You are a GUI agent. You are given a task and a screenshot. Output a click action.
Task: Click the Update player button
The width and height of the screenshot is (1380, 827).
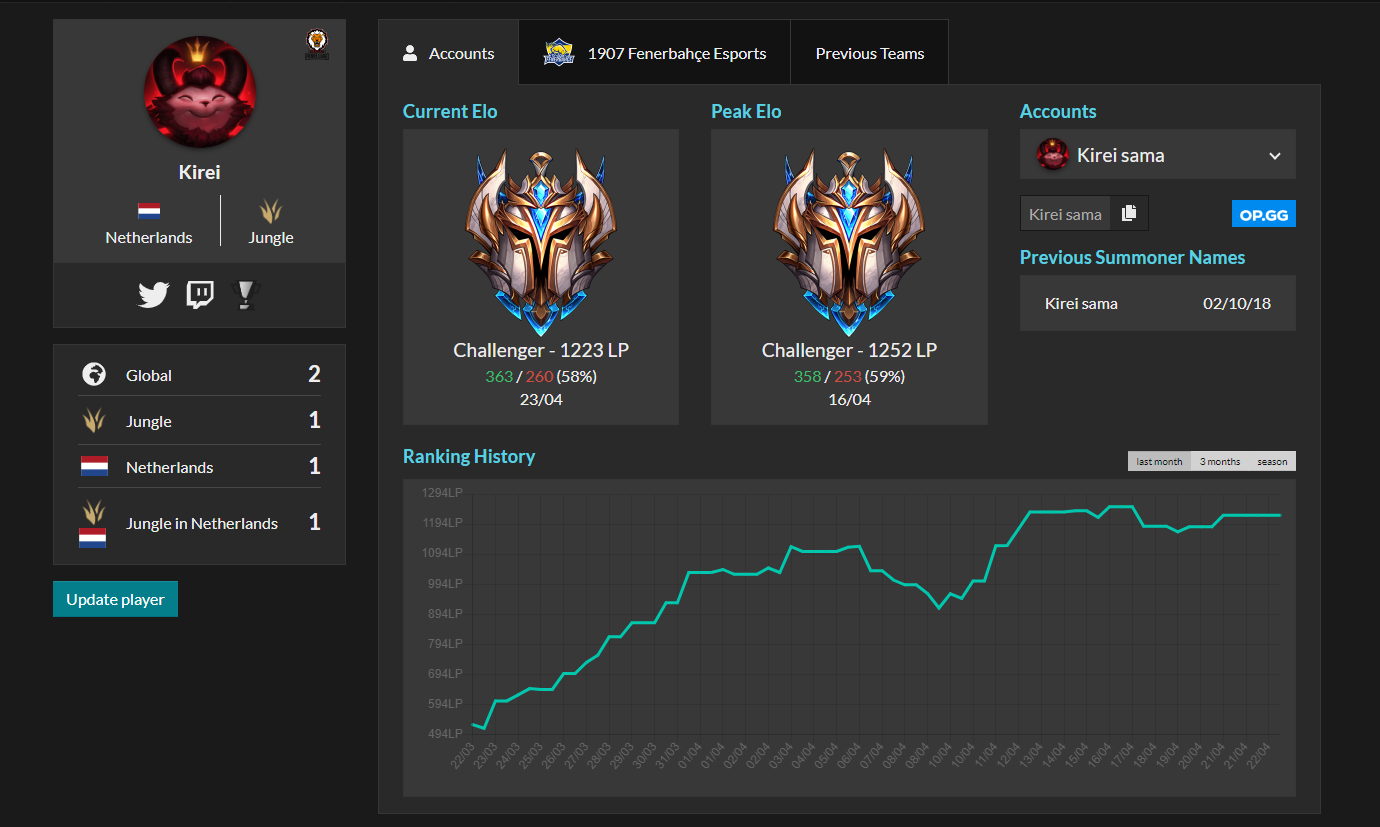point(115,599)
